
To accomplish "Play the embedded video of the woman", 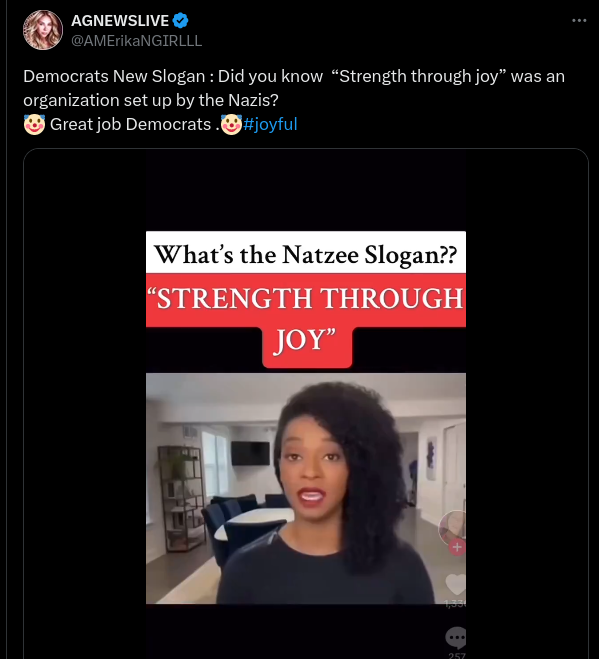I will [x=306, y=488].
